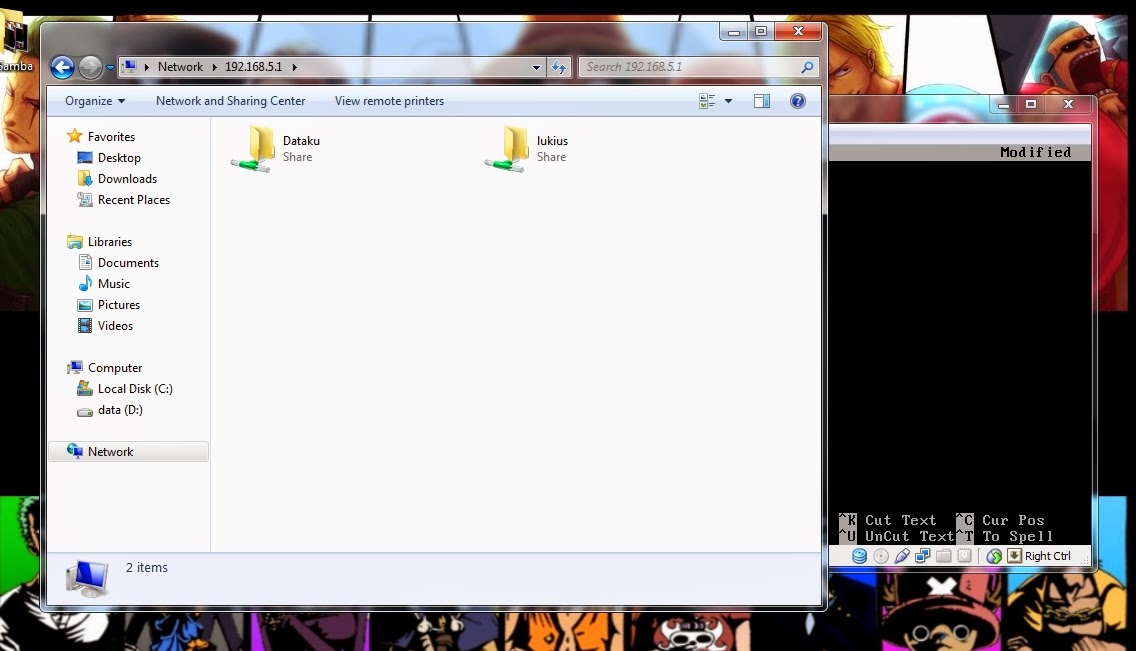The height and width of the screenshot is (651, 1136).
Task: Click VirtualBox optical disc icon
Action: pyautogui.click(x=881, y=556)
